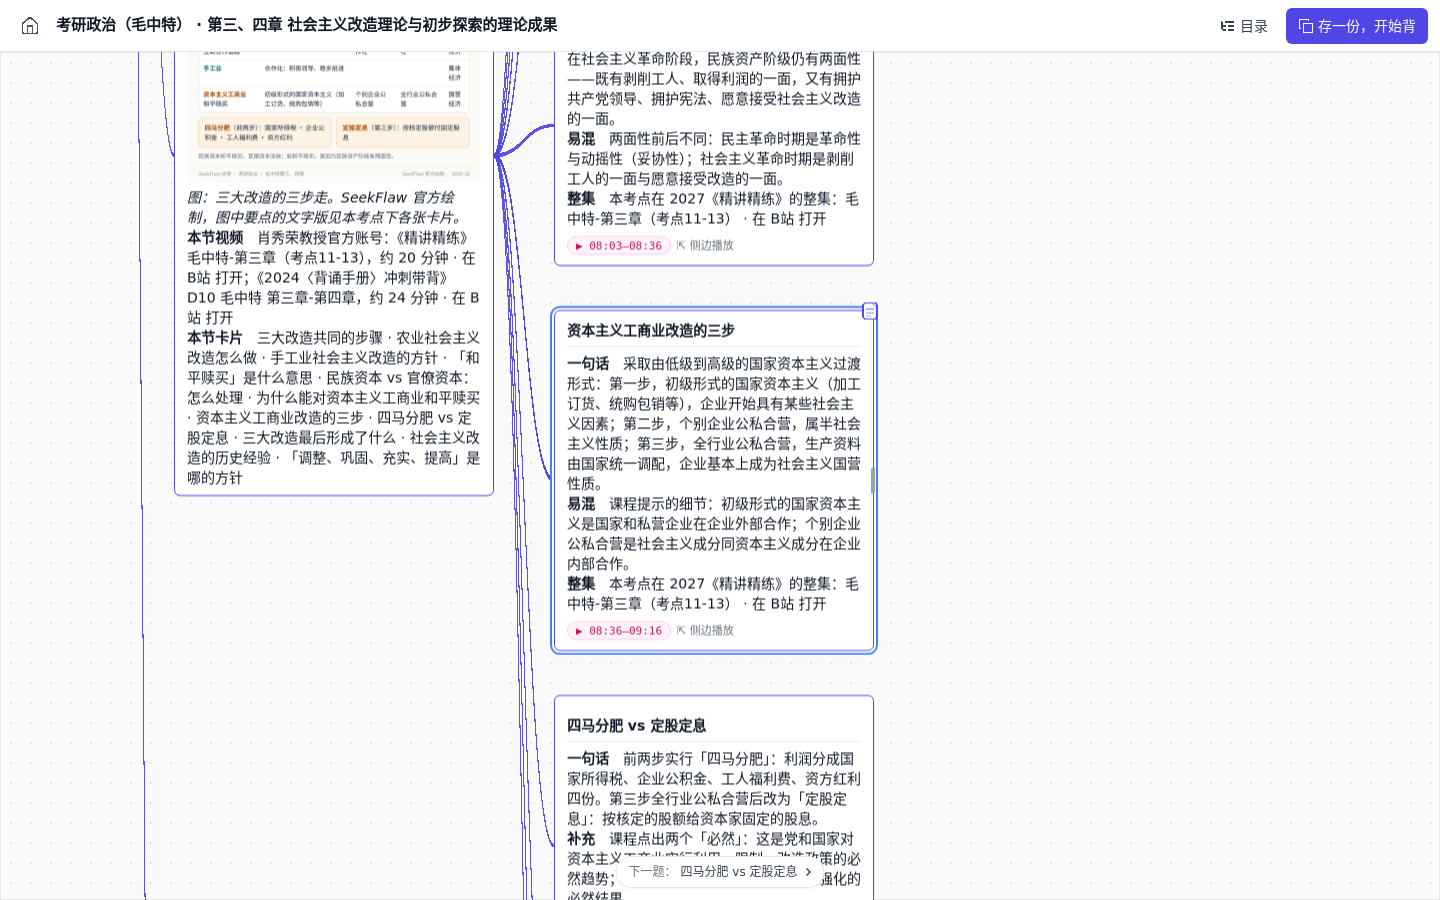Play video clip 08:36–09:16

(619, 631)
